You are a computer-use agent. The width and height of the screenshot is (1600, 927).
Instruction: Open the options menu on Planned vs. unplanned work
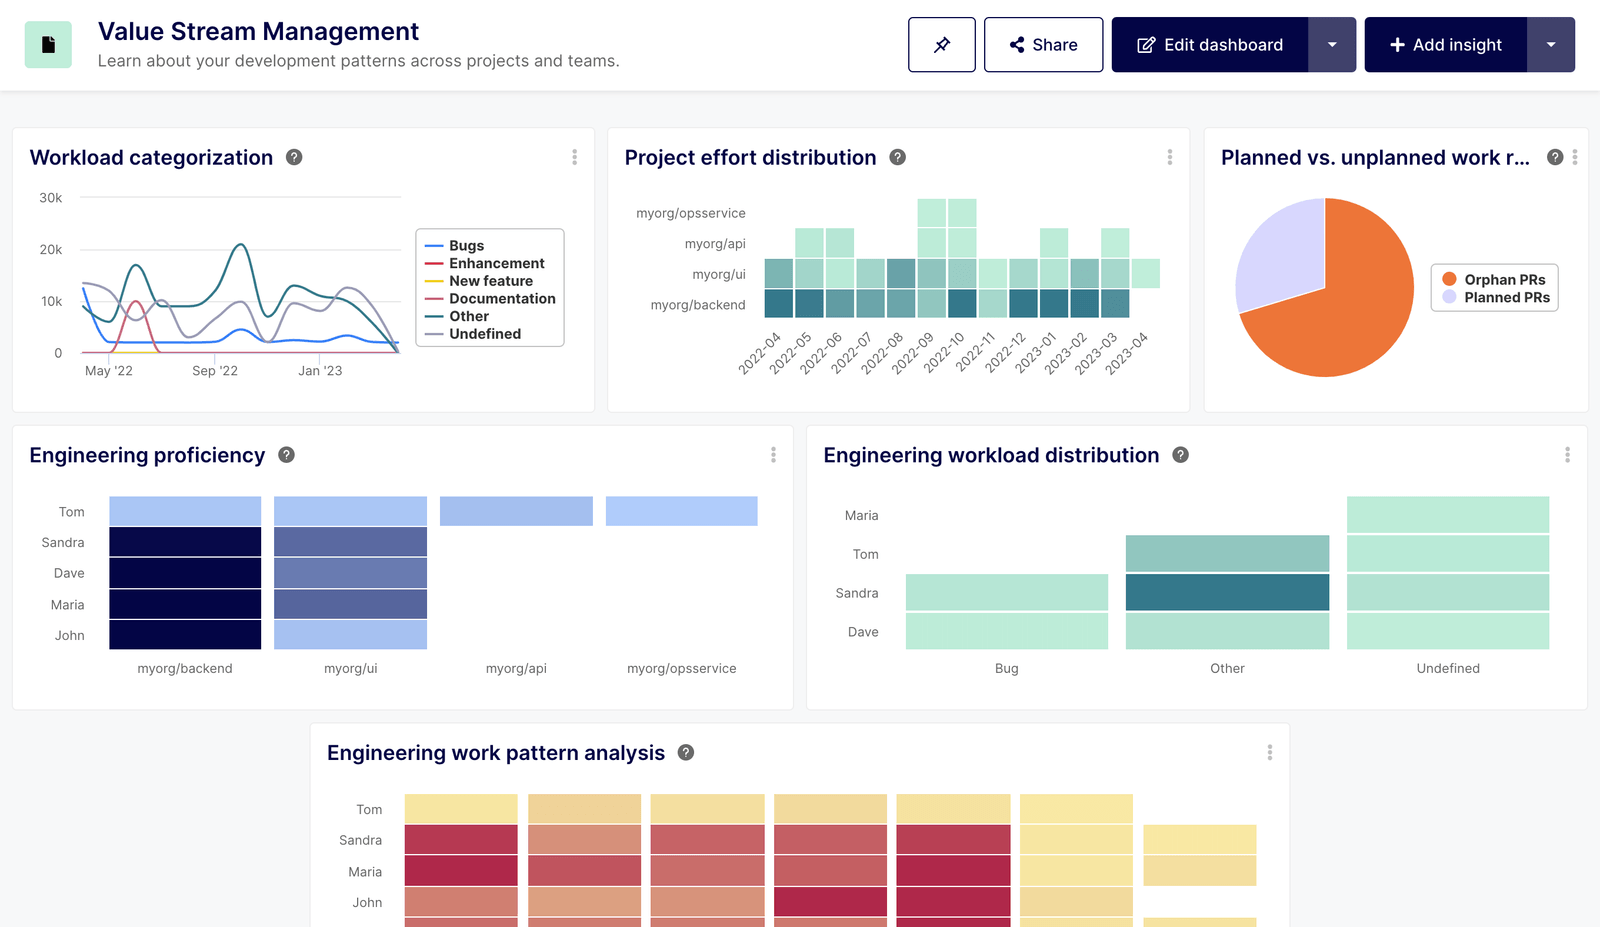1575,157
